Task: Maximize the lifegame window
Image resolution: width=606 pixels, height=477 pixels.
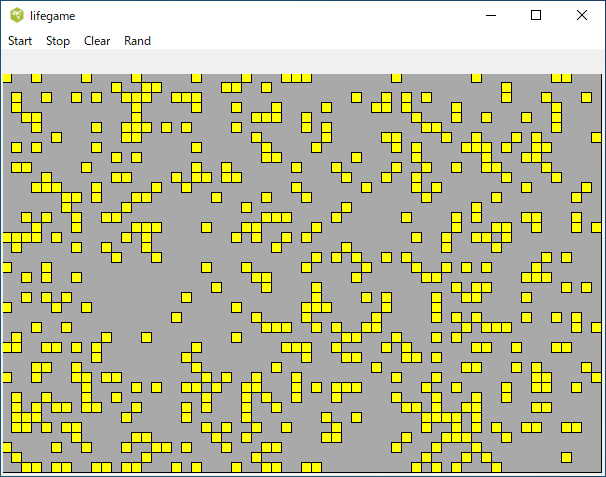Action: point(536,15)
